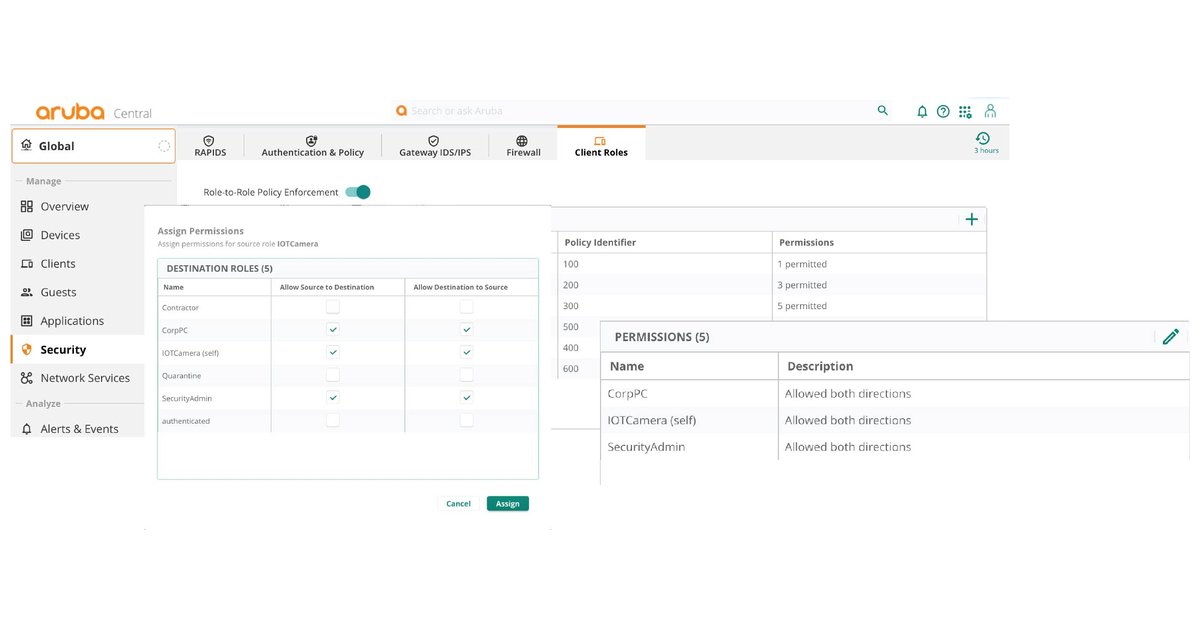This screenshot has width=1200, height=627.
Task: Open Network Services in the sidebar
Action: (x=85, y=378)
